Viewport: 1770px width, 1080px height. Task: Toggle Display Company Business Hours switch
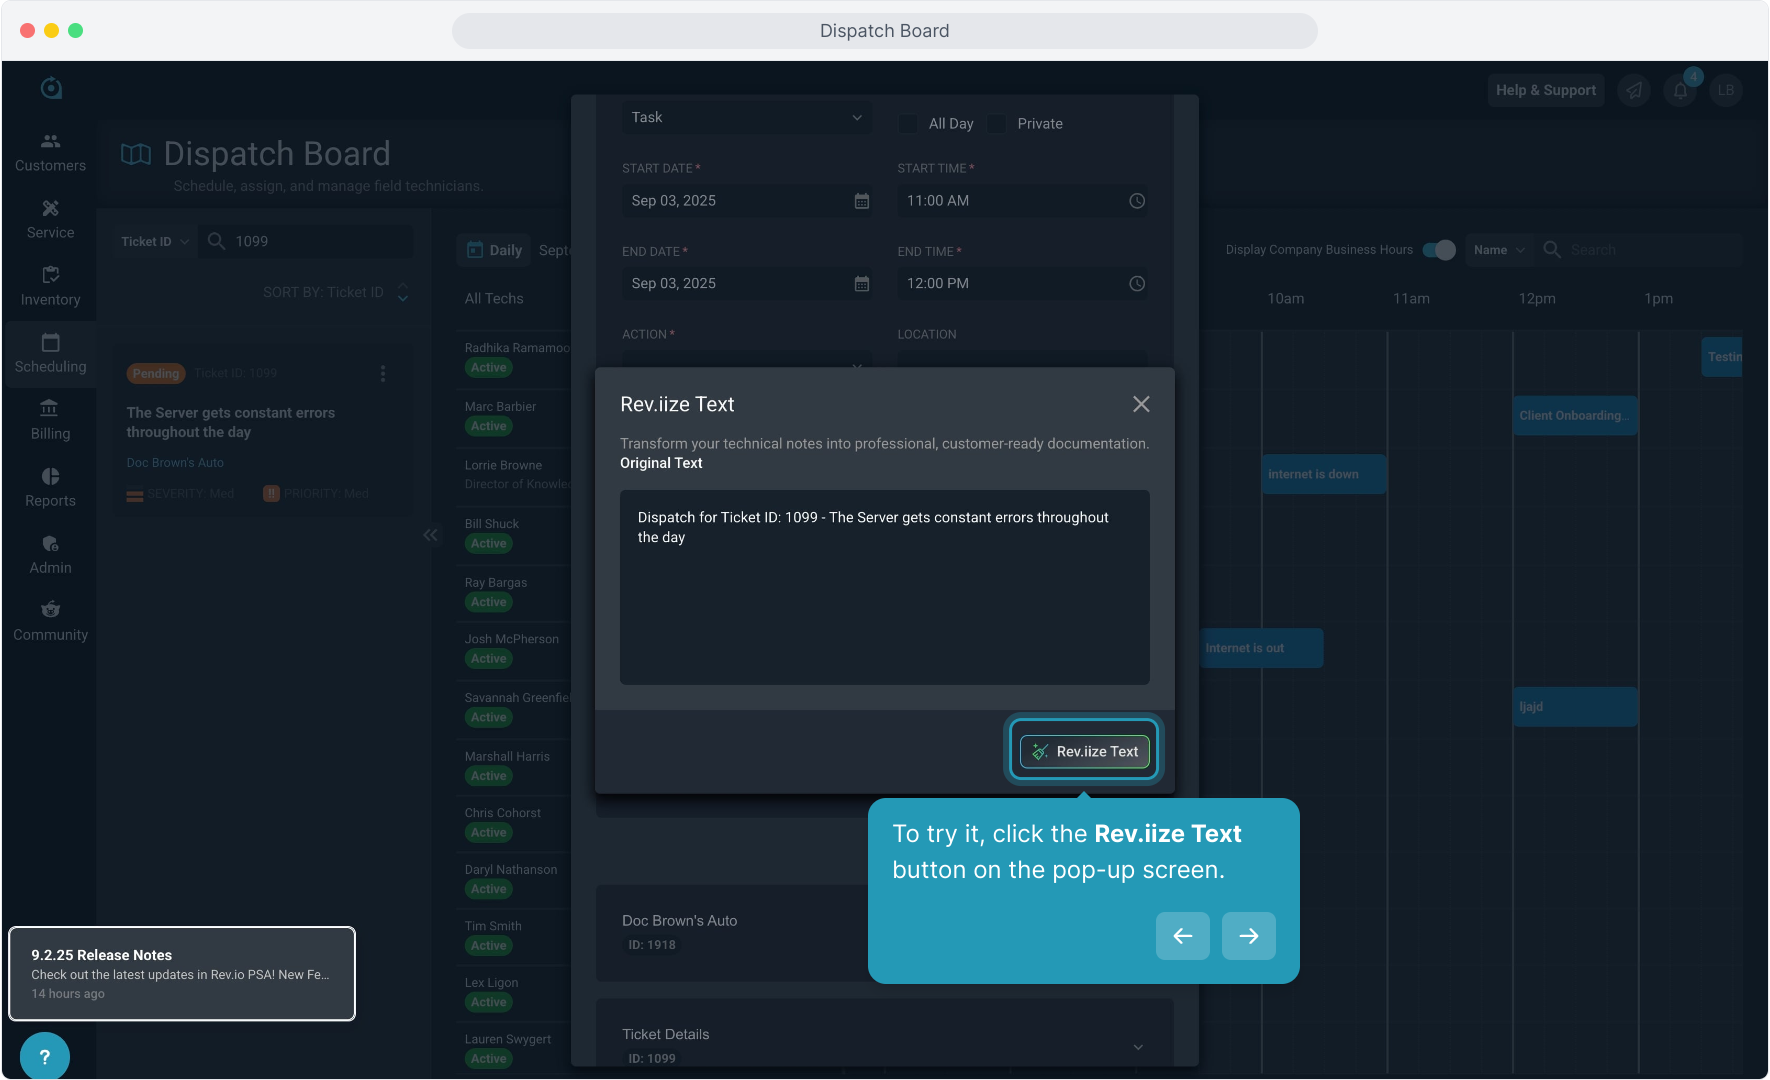(1439, 250)
